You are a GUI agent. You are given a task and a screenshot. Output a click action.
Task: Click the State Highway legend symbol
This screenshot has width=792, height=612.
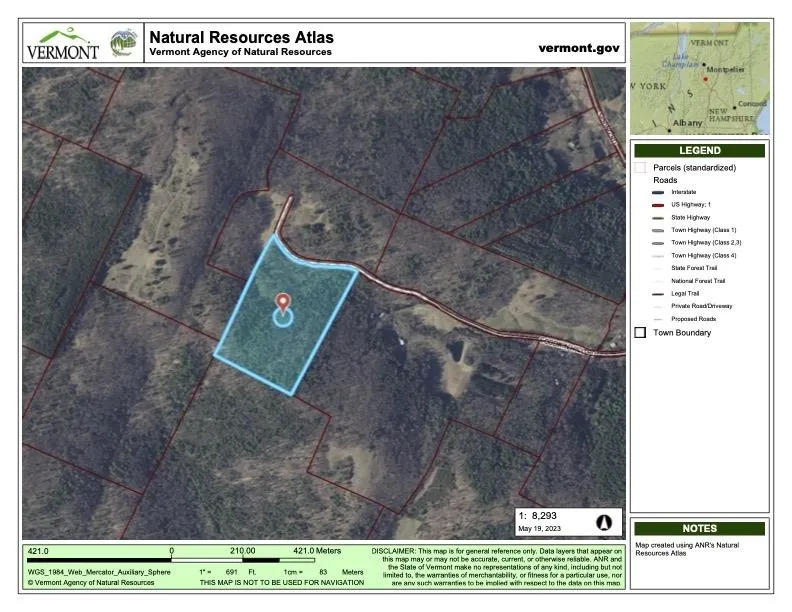click(x=656, y=217)
